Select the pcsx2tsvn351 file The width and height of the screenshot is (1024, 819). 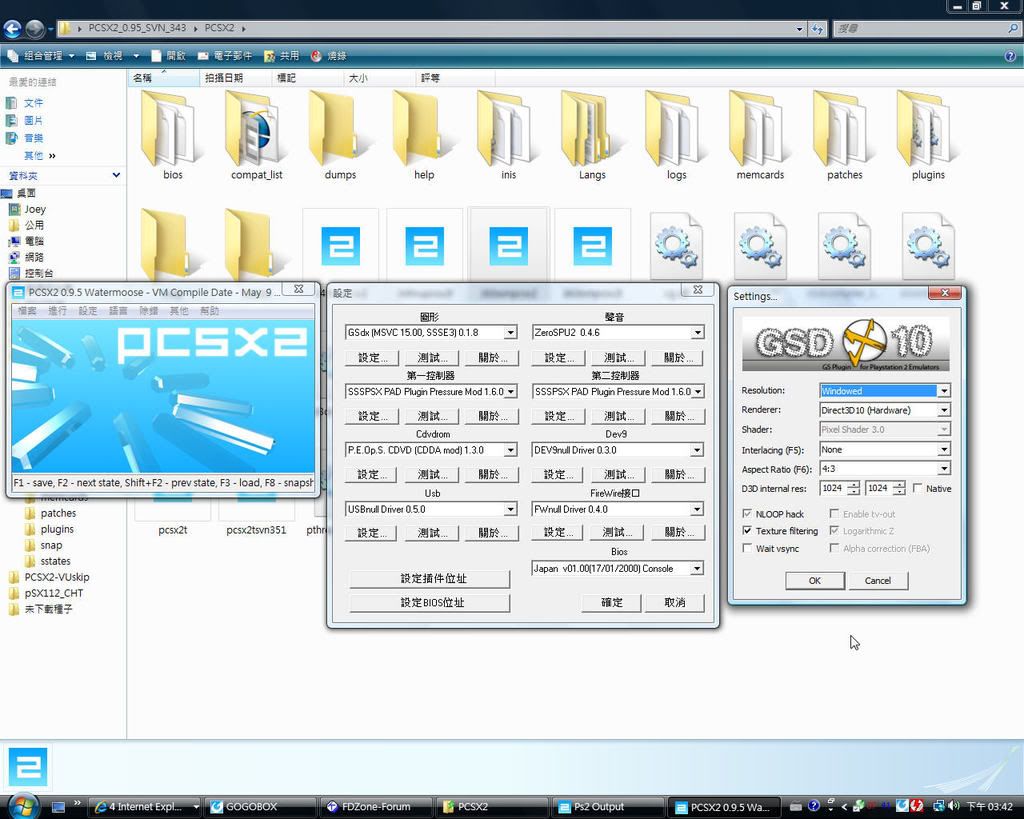pos(256,530)
